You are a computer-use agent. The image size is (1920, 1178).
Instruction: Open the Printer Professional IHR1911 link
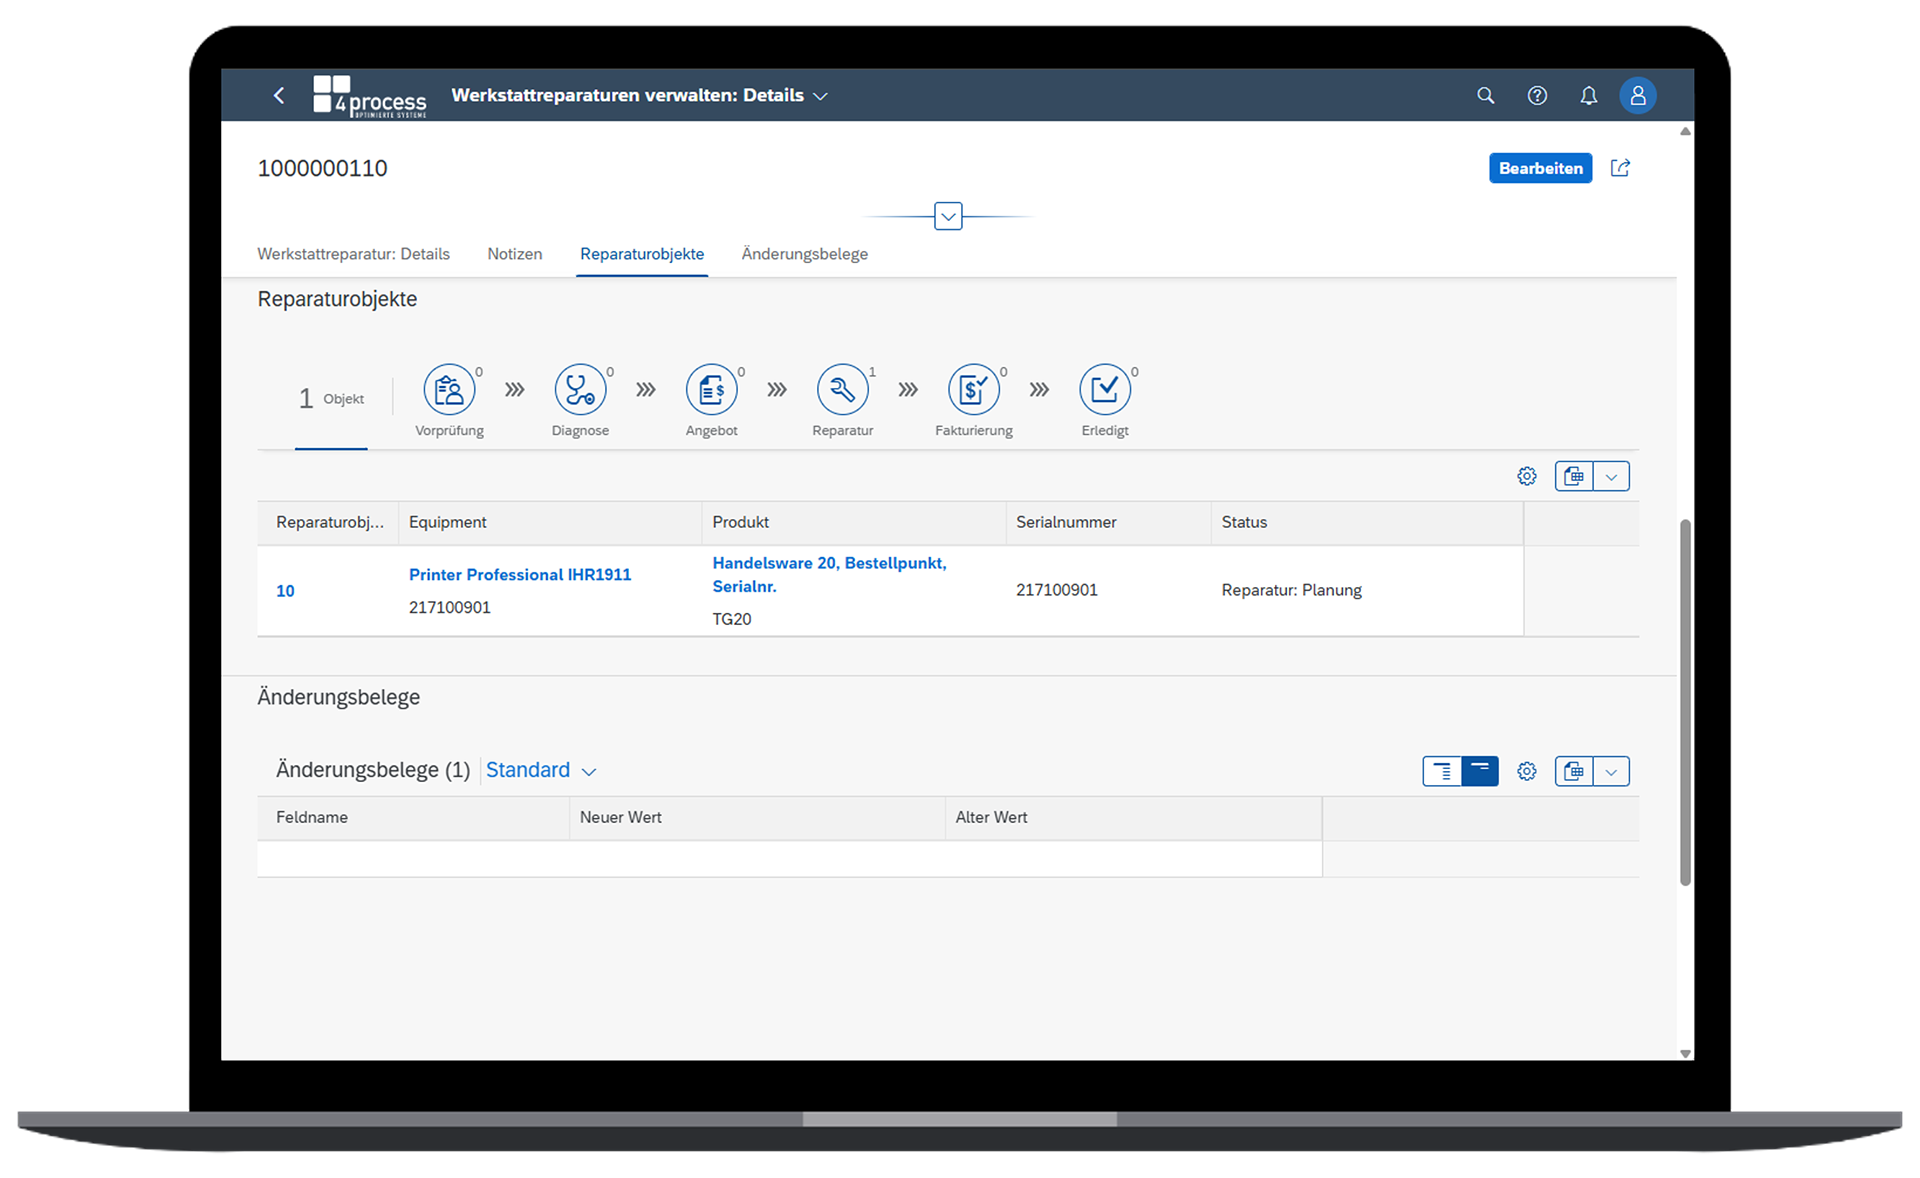tap(520, 575)
